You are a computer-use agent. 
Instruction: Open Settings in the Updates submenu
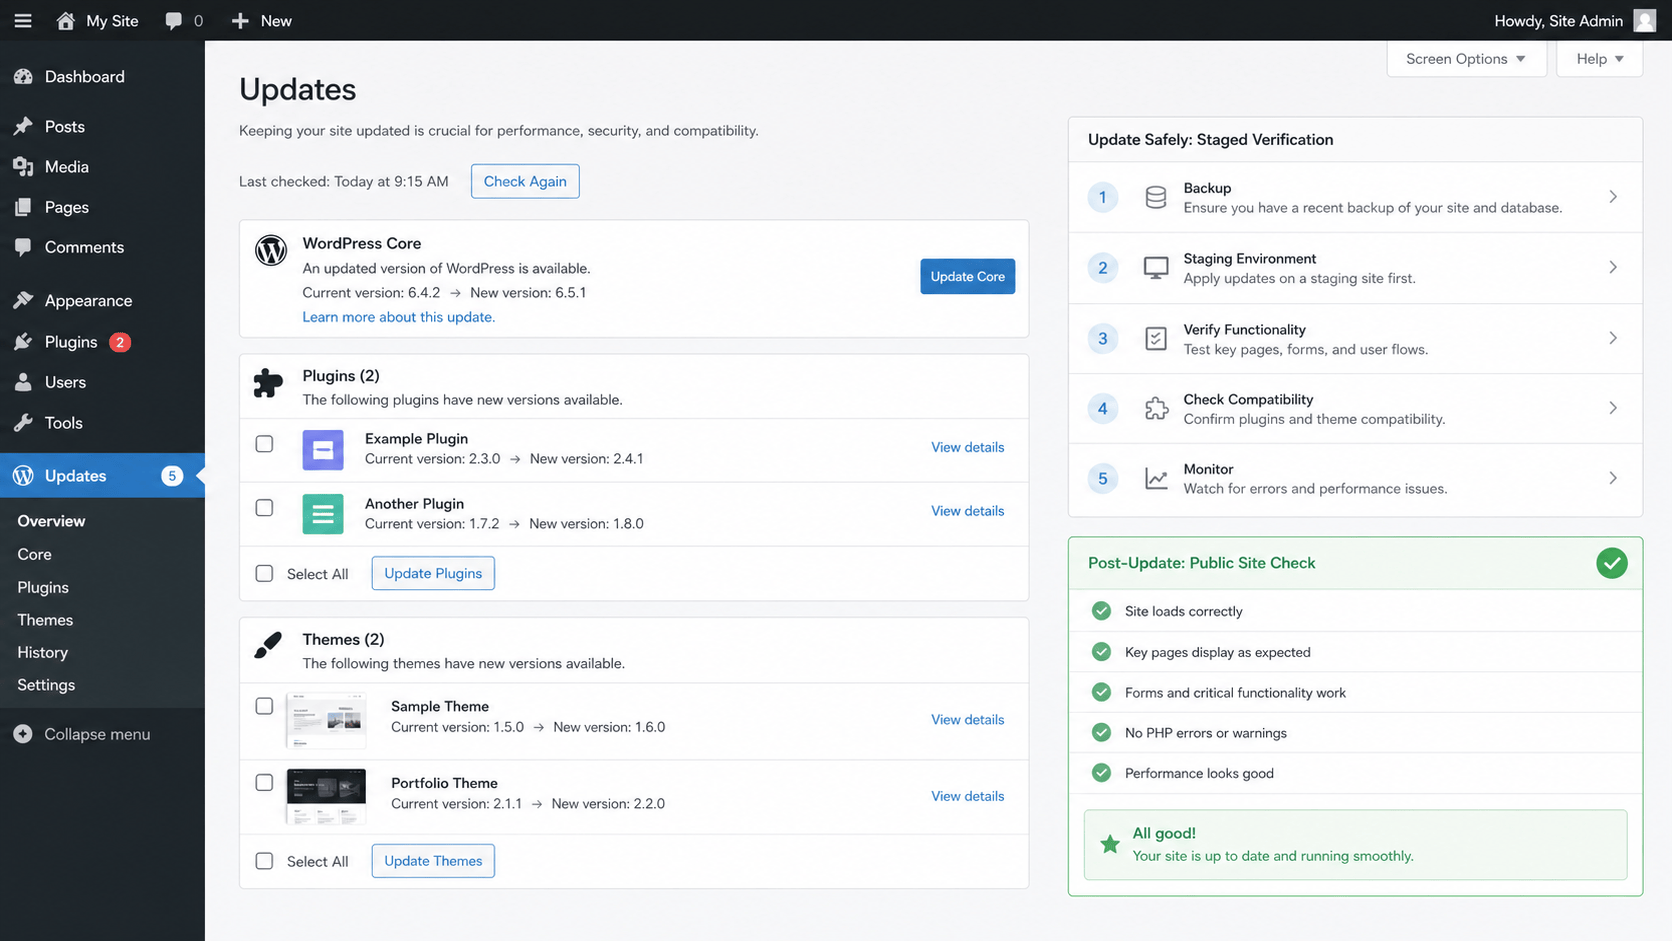click(x=46, y=685)
